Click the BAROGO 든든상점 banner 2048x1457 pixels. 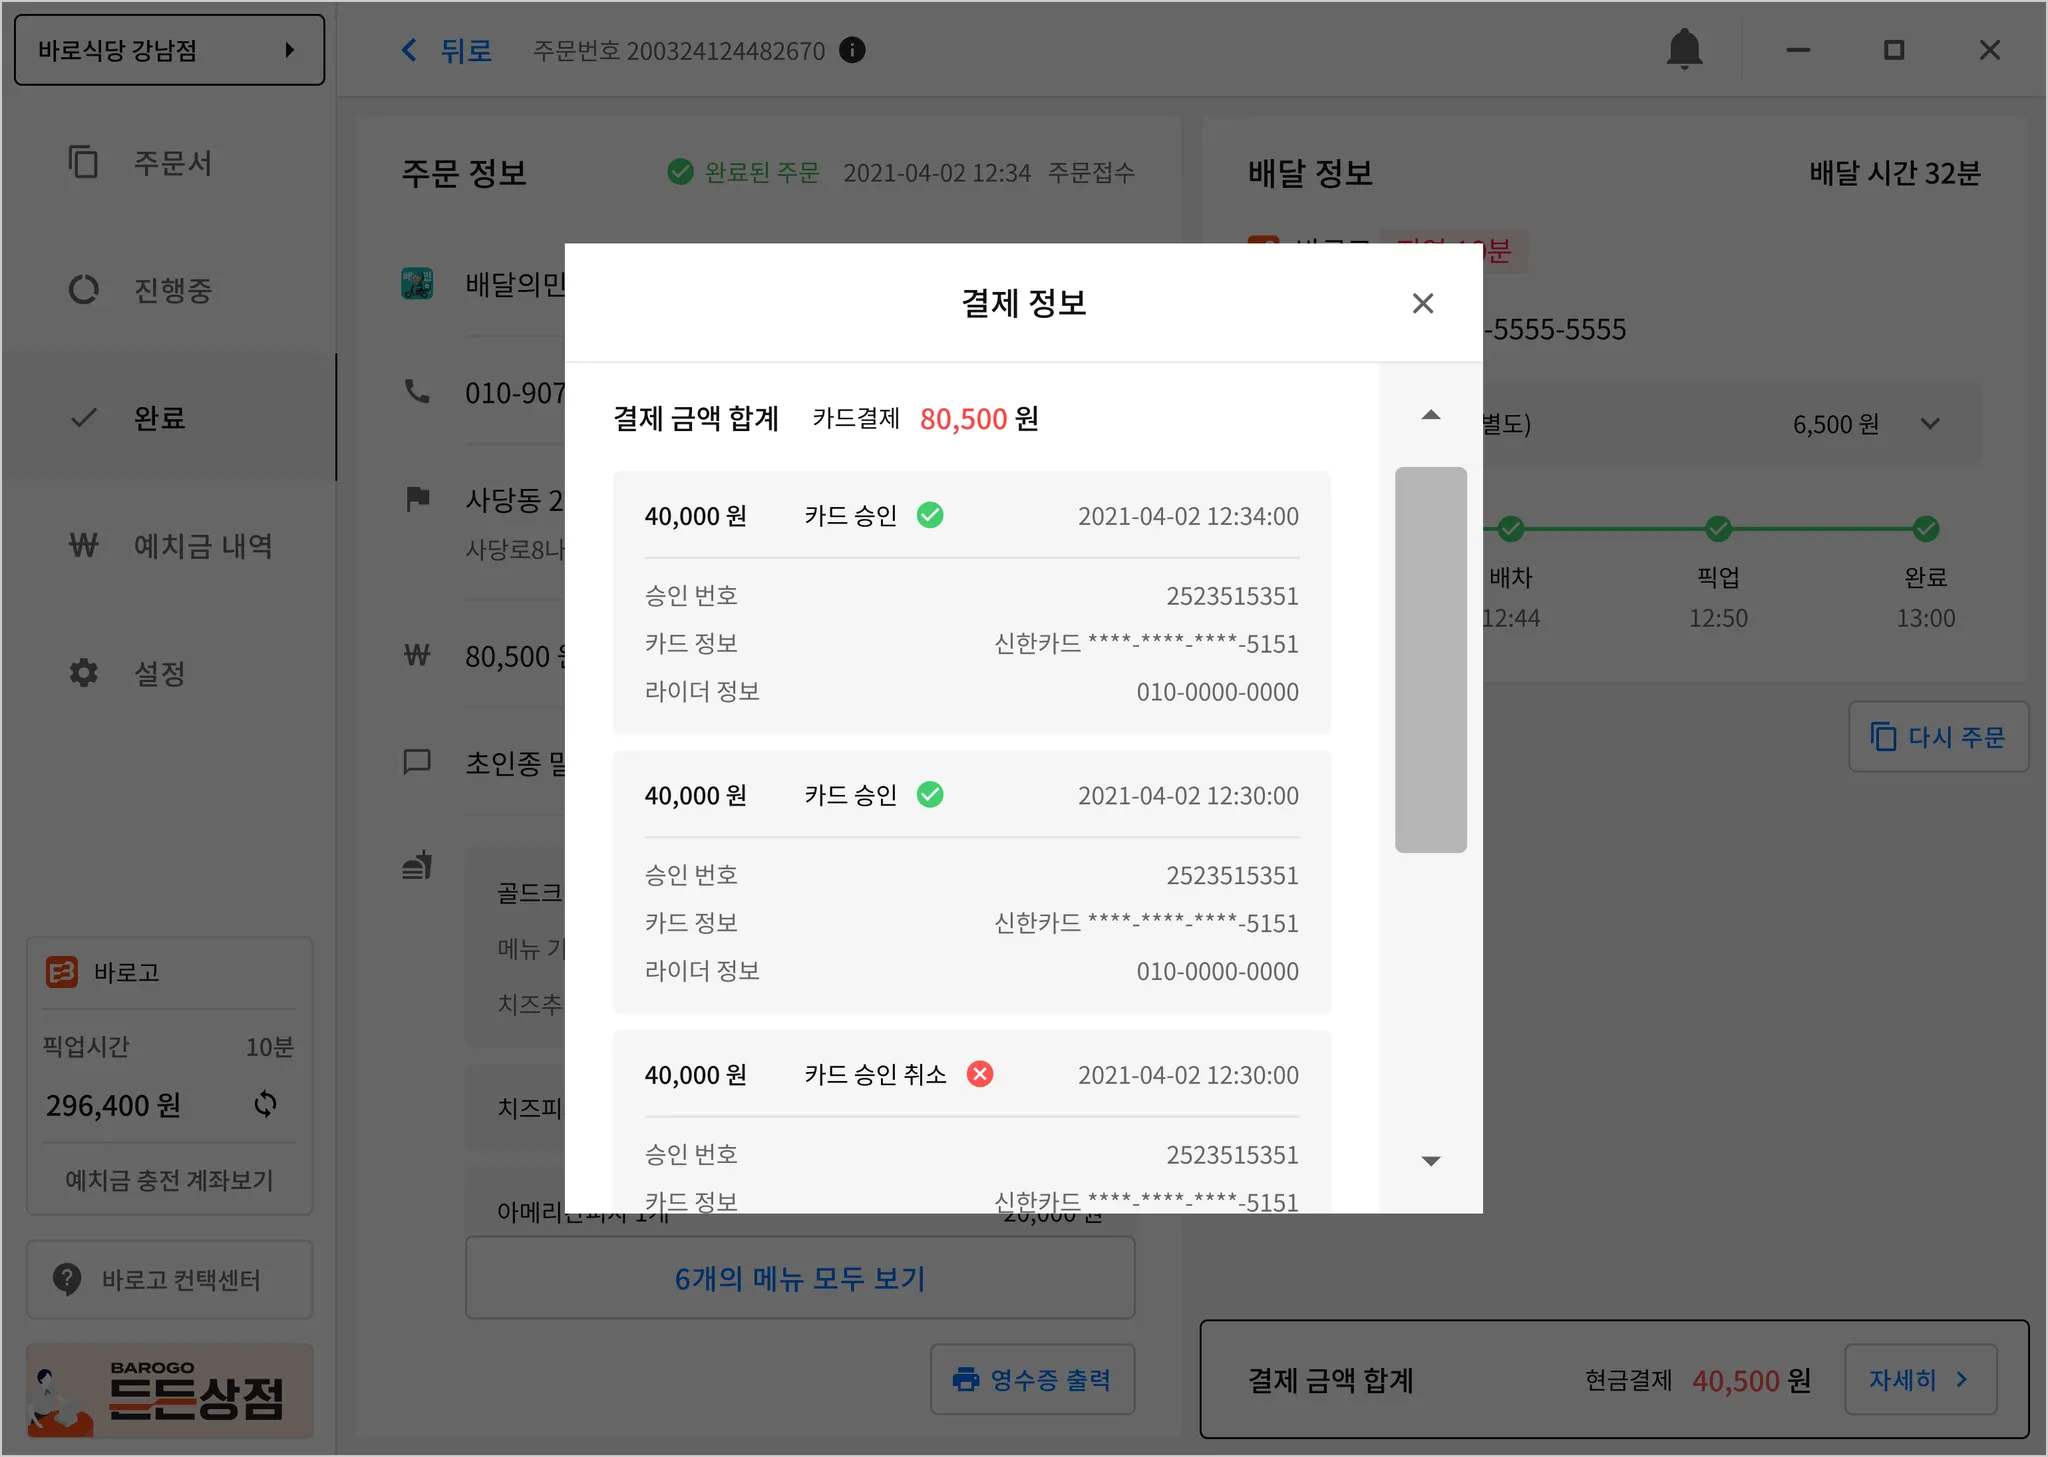point(169,1391)
